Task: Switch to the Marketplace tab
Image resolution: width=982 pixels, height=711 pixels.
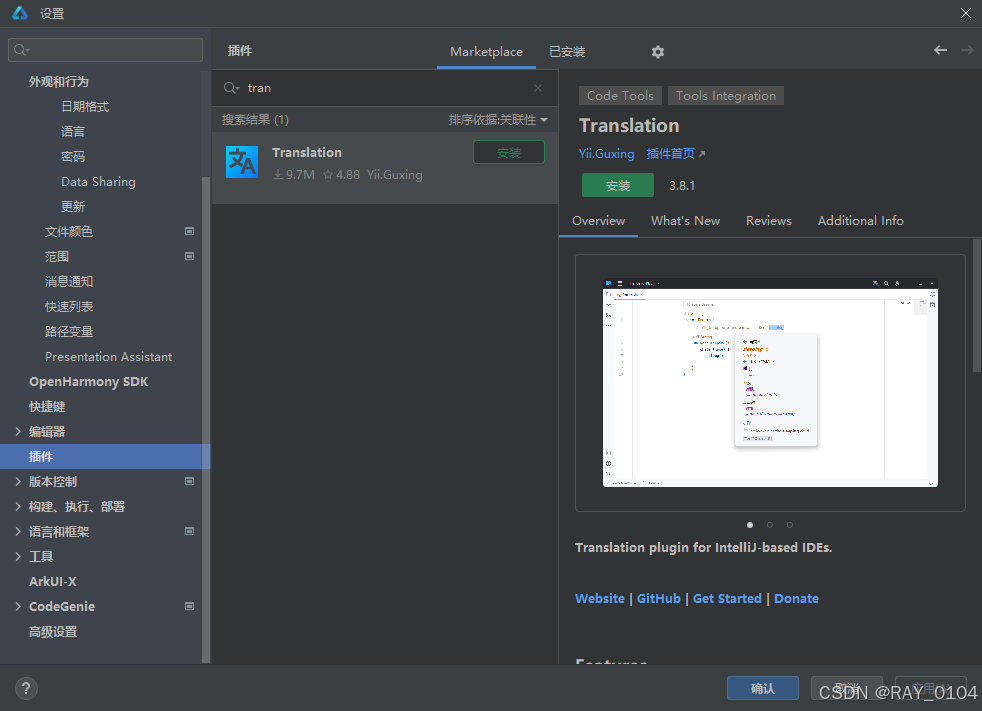Action: click(486, 52)
